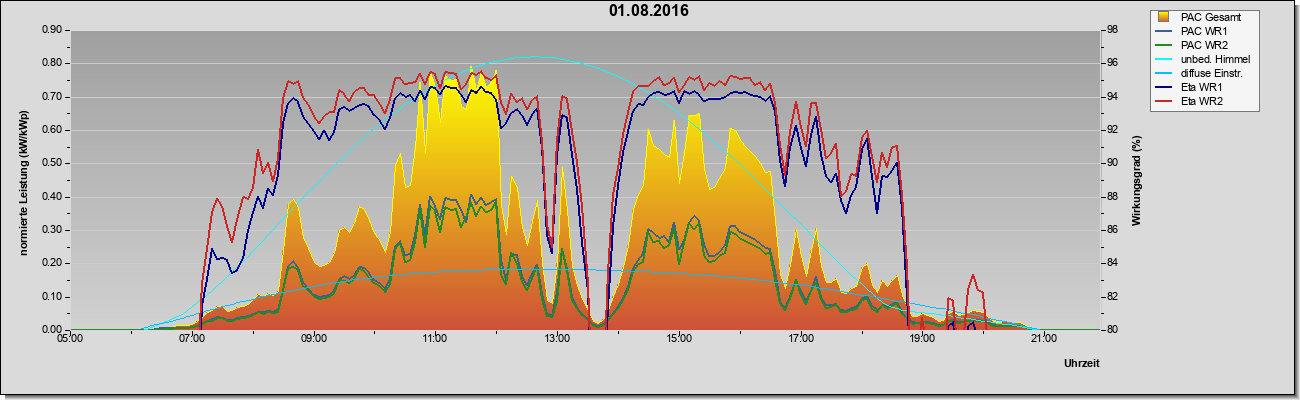Click the chart title 01.08.2016
Viewport: 1300px width, 400px height.
point(649,11)
